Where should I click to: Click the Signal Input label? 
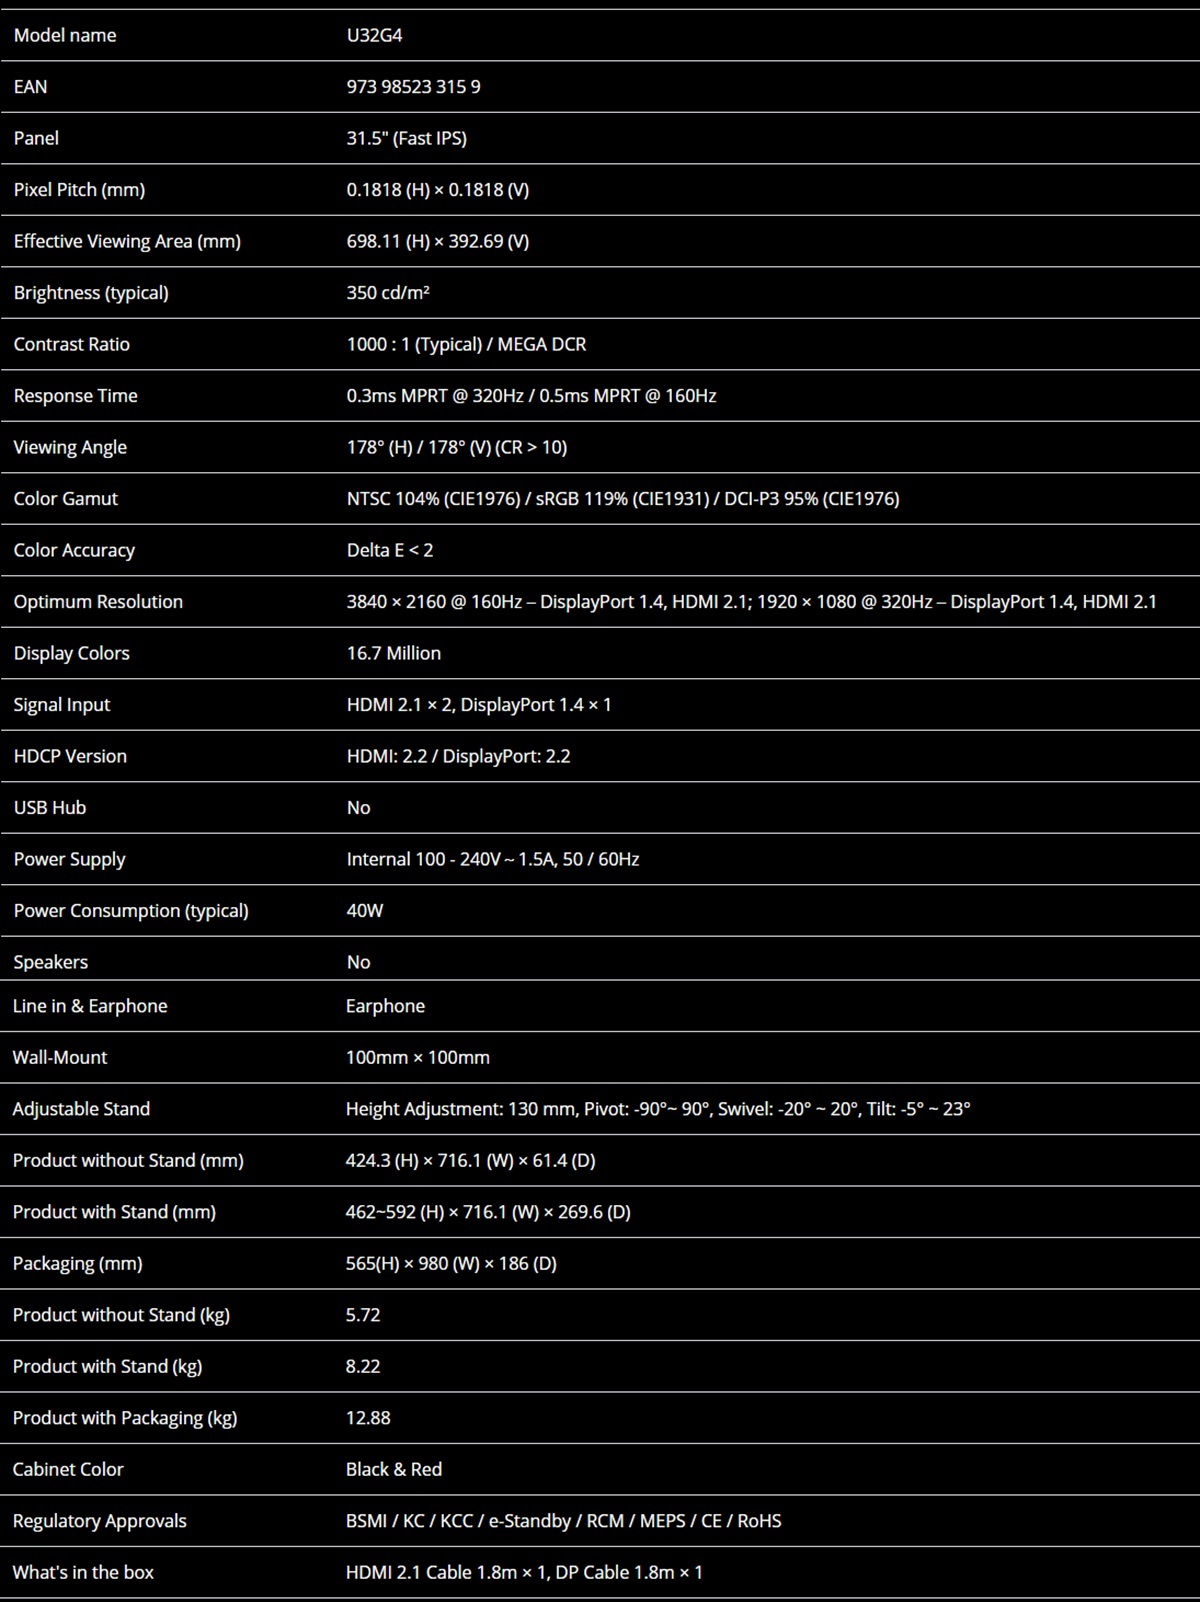pyautogui.click(x=61, y=705)
